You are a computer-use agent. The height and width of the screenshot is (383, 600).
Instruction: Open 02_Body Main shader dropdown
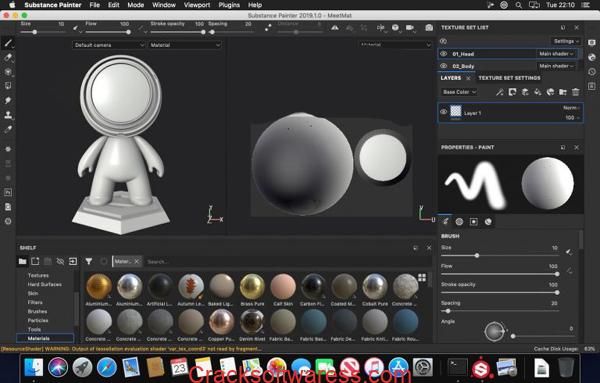click(556, 66)
